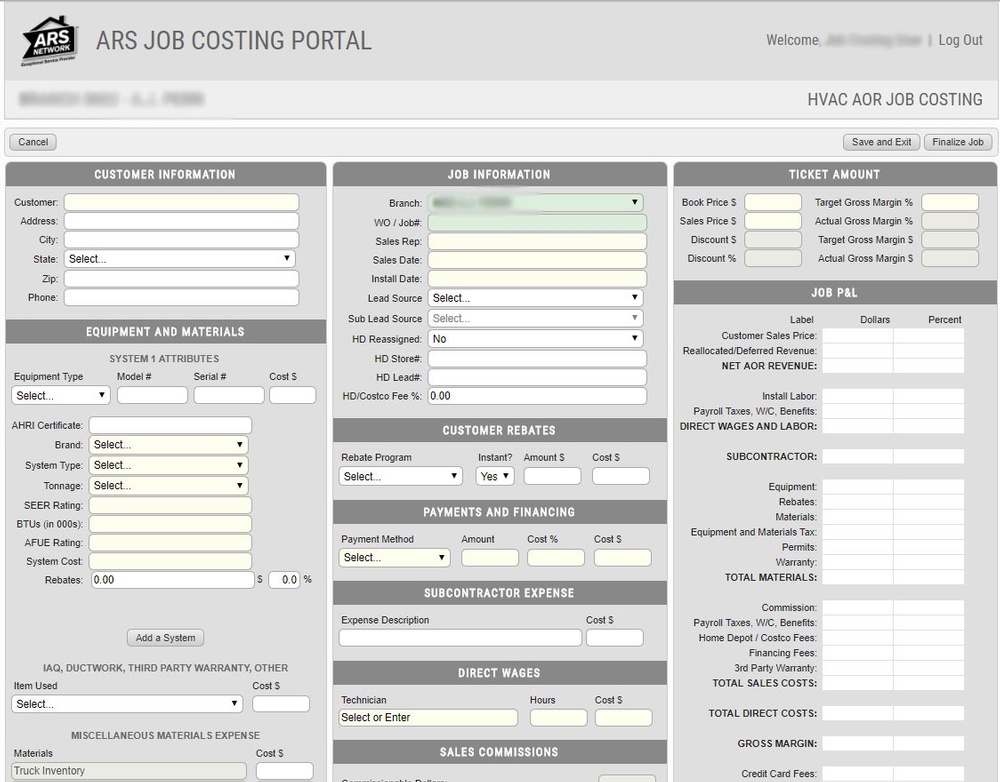1000x782 pixels.
Task: Click the HD Lead# field
Action: point(537,378)
